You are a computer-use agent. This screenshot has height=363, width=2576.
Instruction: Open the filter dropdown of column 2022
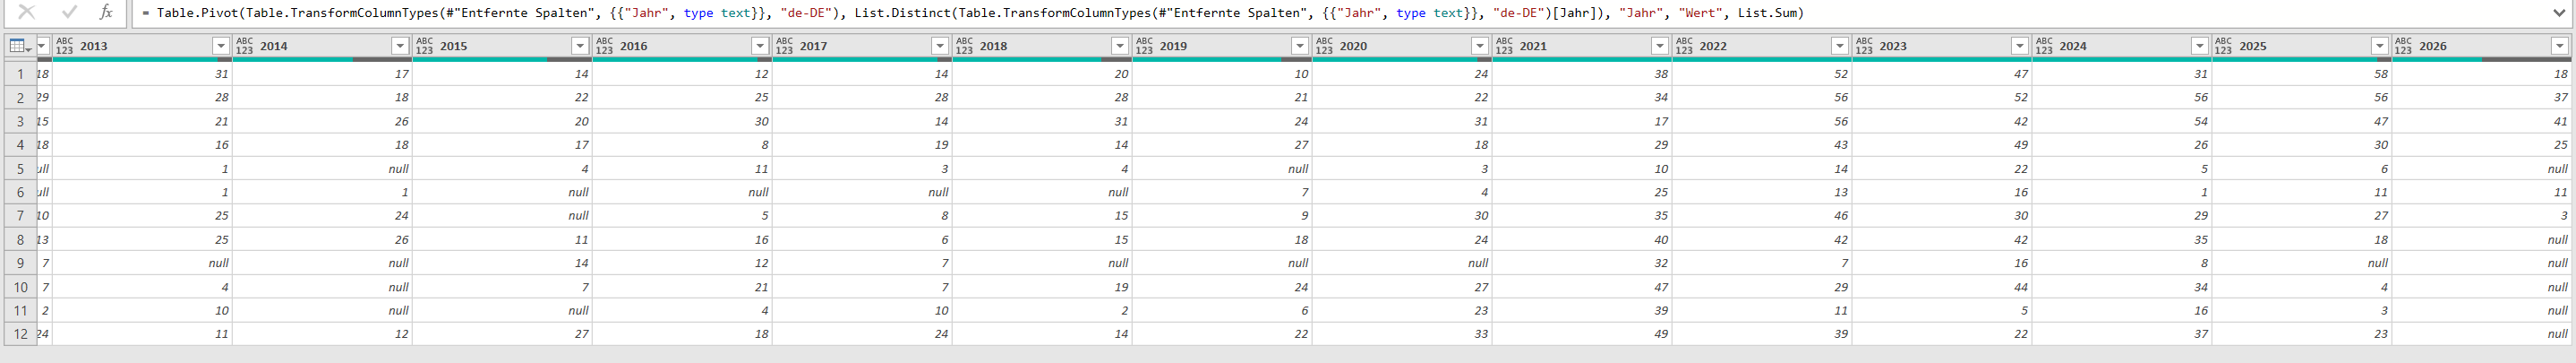tap(1840, 46)
